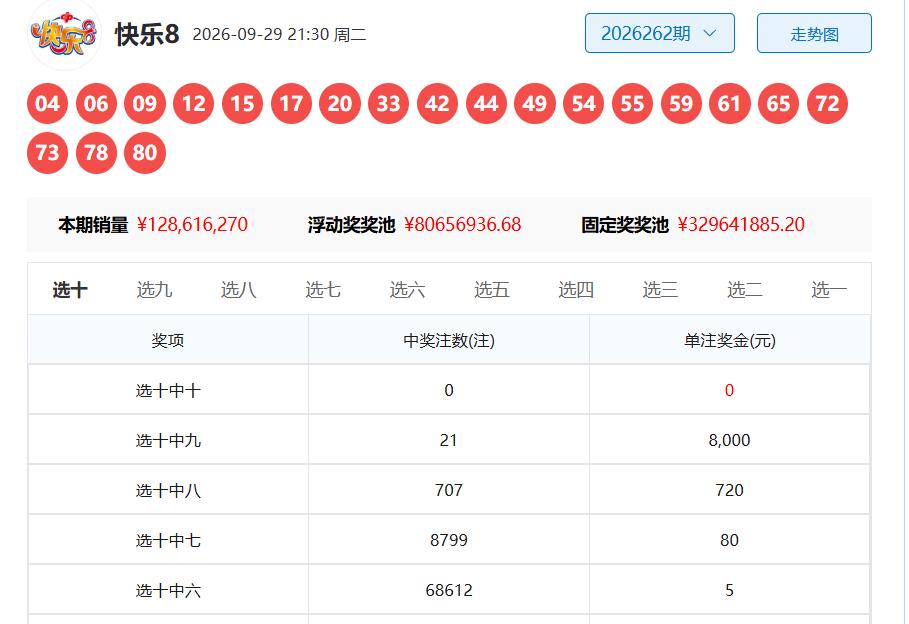This screenshot has height=624, width=909.
Task: Click winning number ball 06
Action: (x=96, y=104)
